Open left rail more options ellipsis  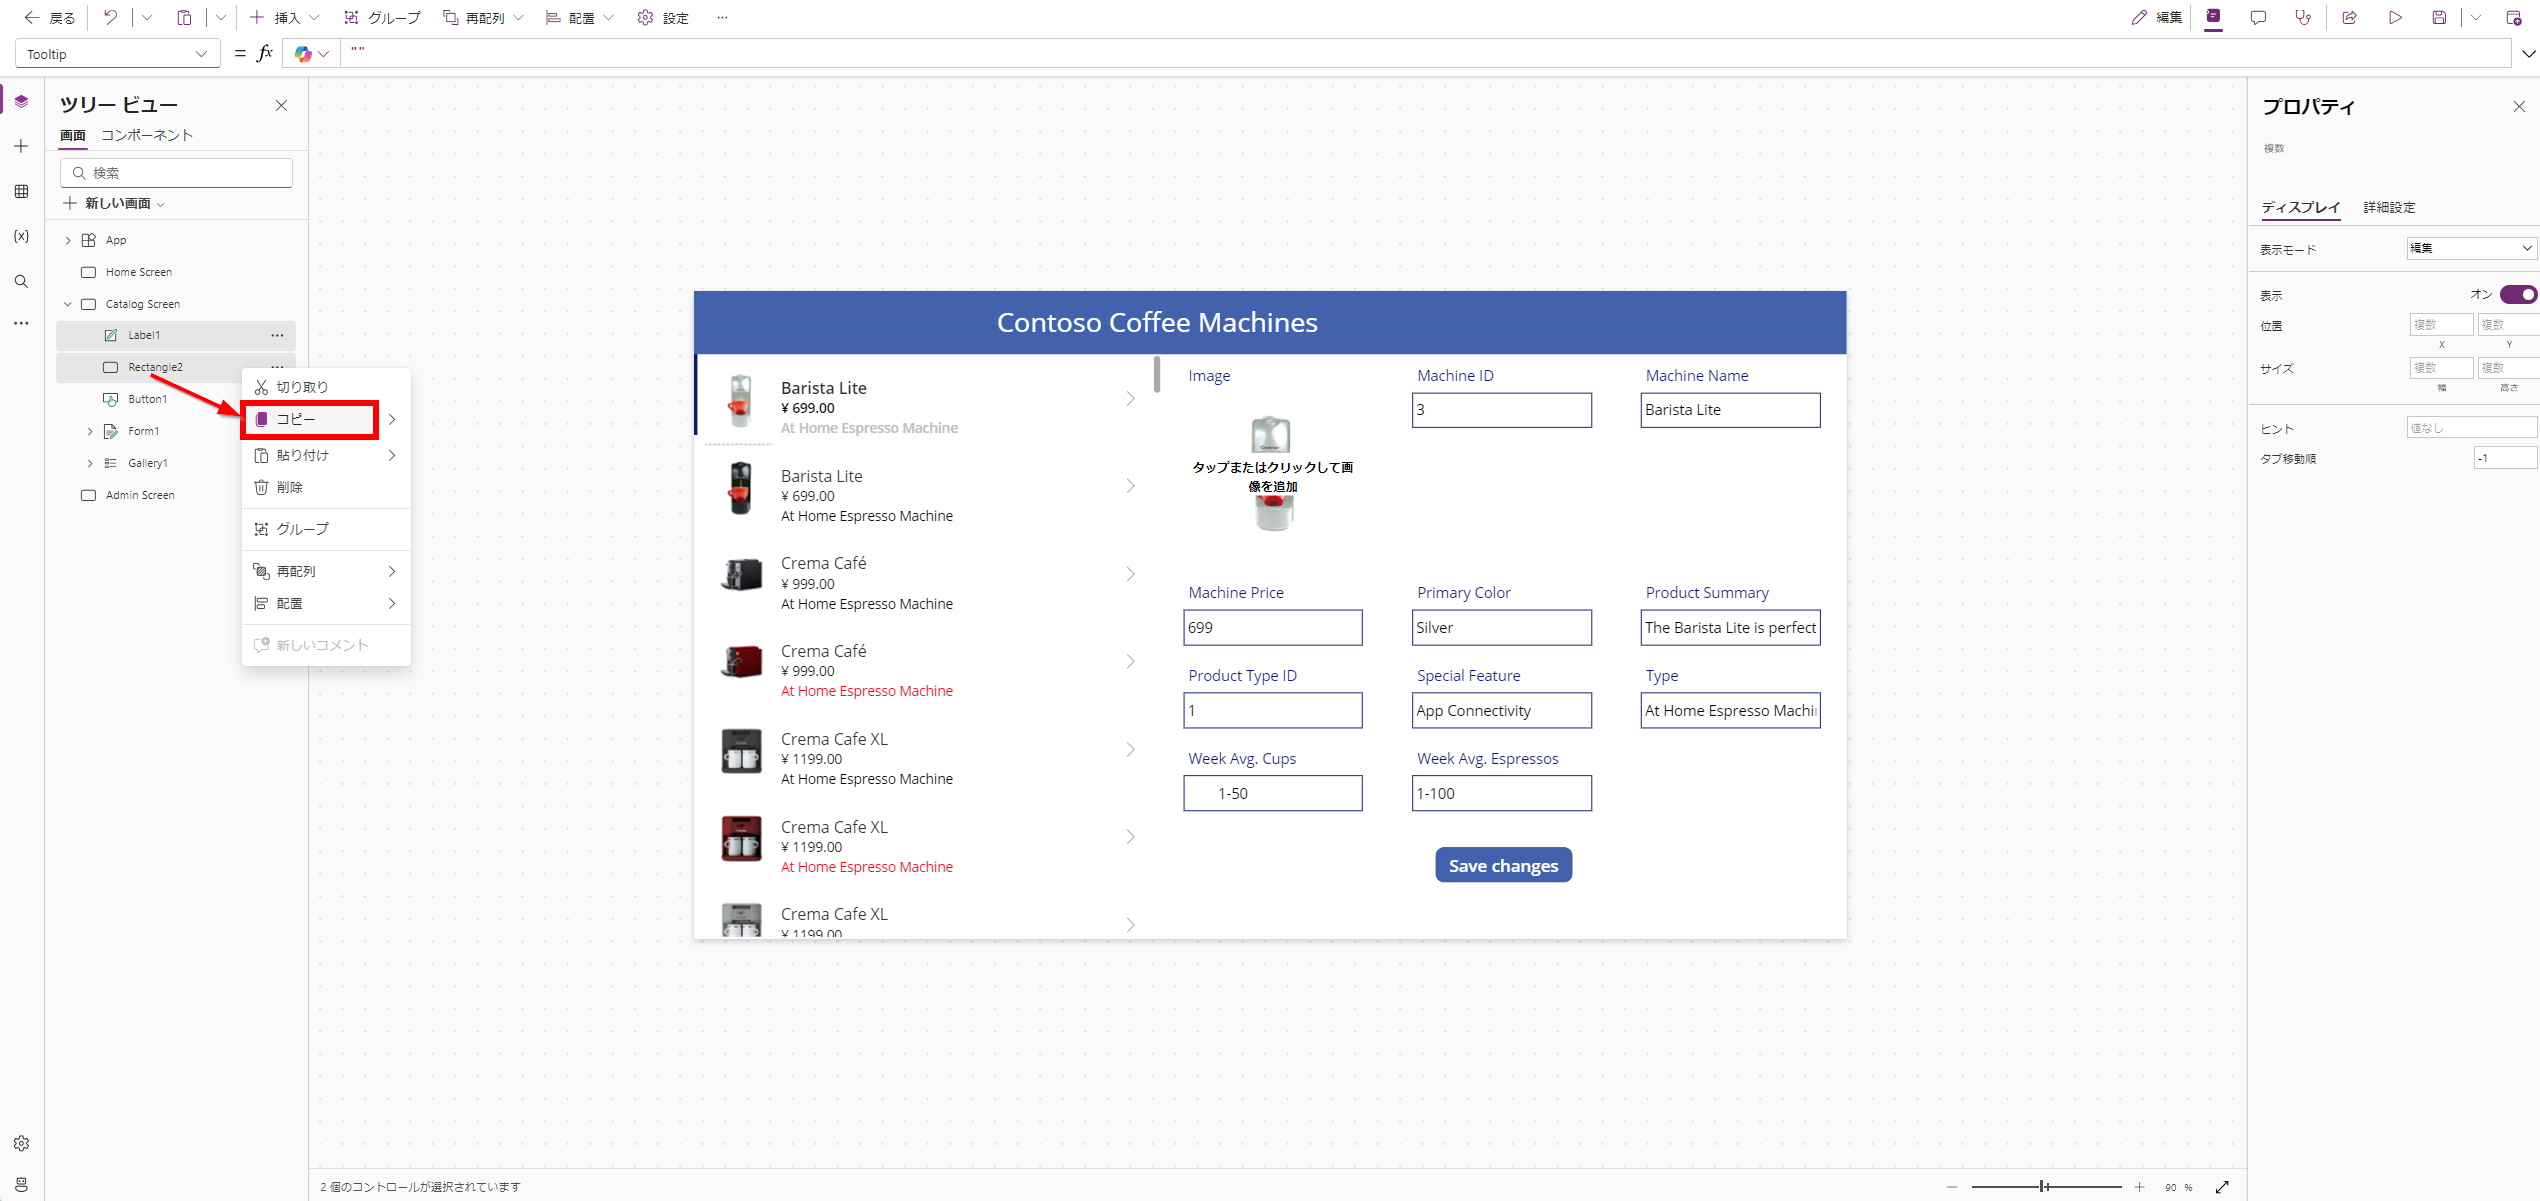[x=21, y=323]
